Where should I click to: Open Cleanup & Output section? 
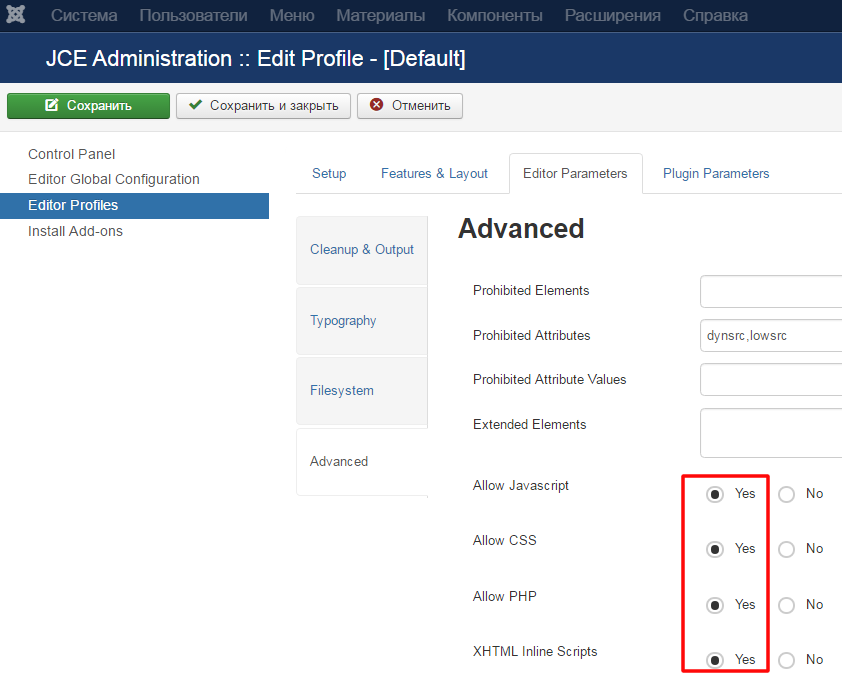coord(362,250)
